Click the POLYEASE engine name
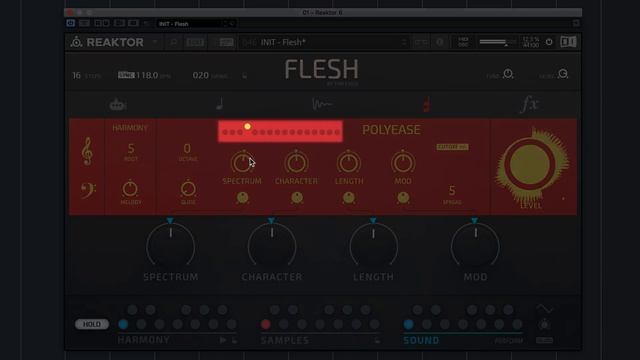The image size is (640, 360). (391, 130)
